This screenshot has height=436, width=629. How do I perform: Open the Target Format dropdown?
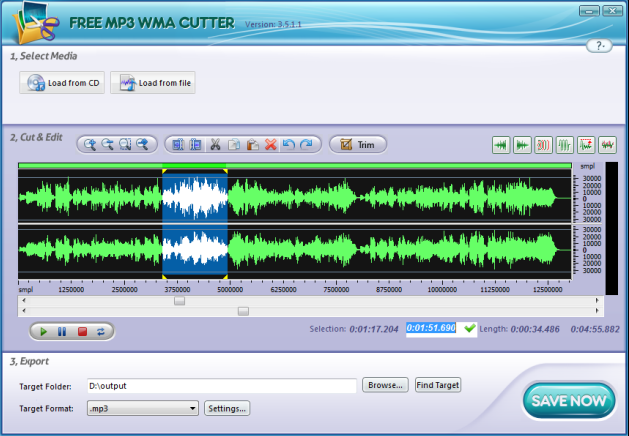click(143, 408)
